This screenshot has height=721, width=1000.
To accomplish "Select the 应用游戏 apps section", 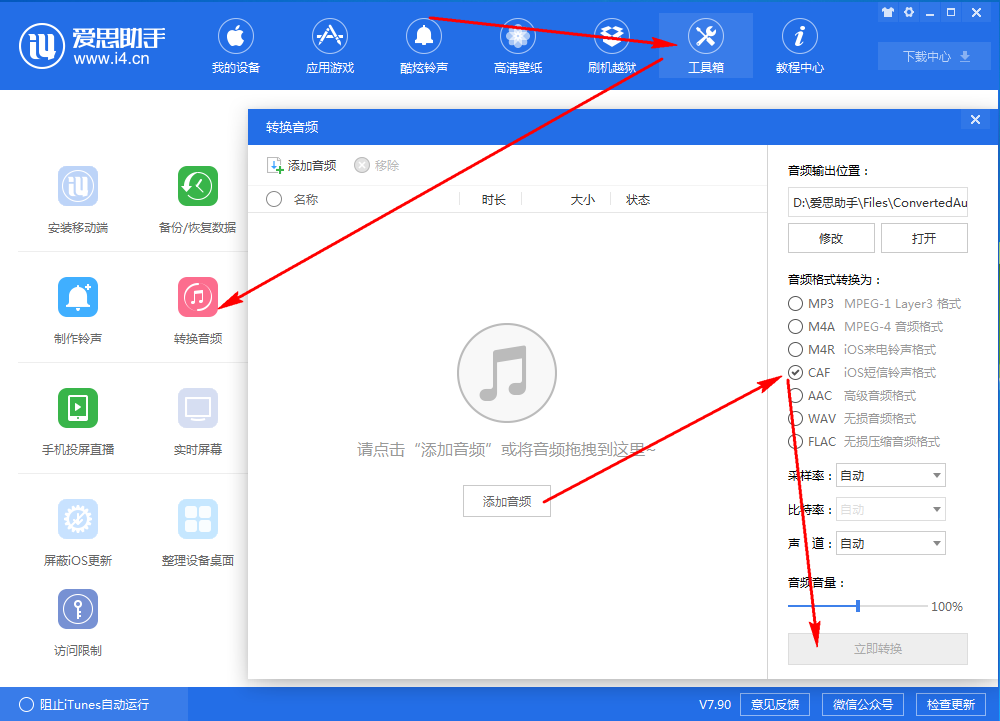I will coord(329,45).
